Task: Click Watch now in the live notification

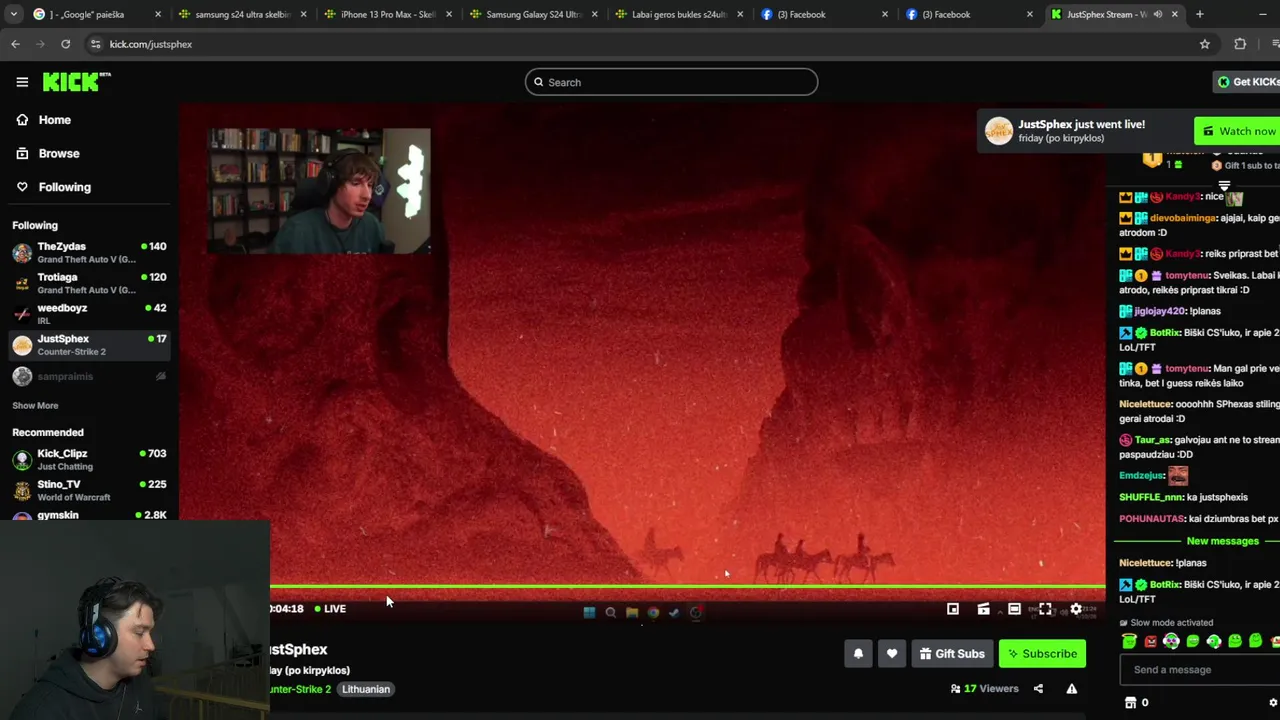Action: [x=1238, y=131]
